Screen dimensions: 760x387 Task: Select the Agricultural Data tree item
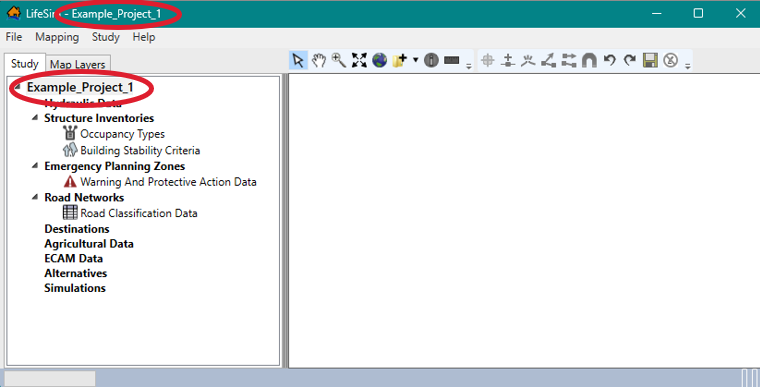pyautogui.click(x=89, y=243)
